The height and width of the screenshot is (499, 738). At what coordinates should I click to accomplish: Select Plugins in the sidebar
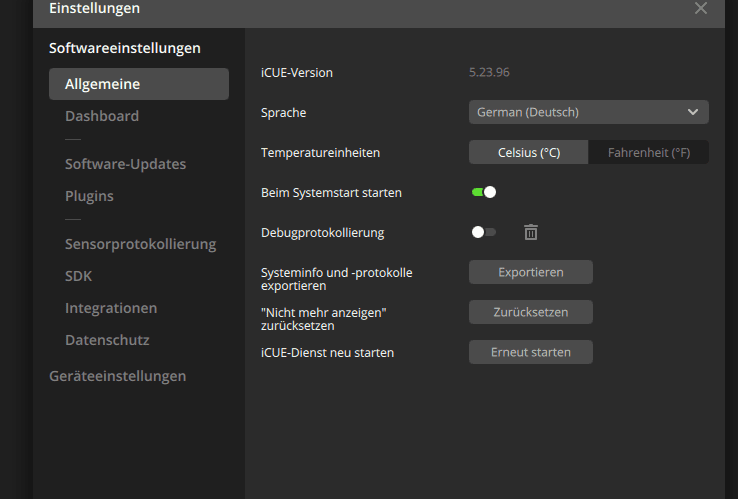pyautogui.click(x=89, y=196)
